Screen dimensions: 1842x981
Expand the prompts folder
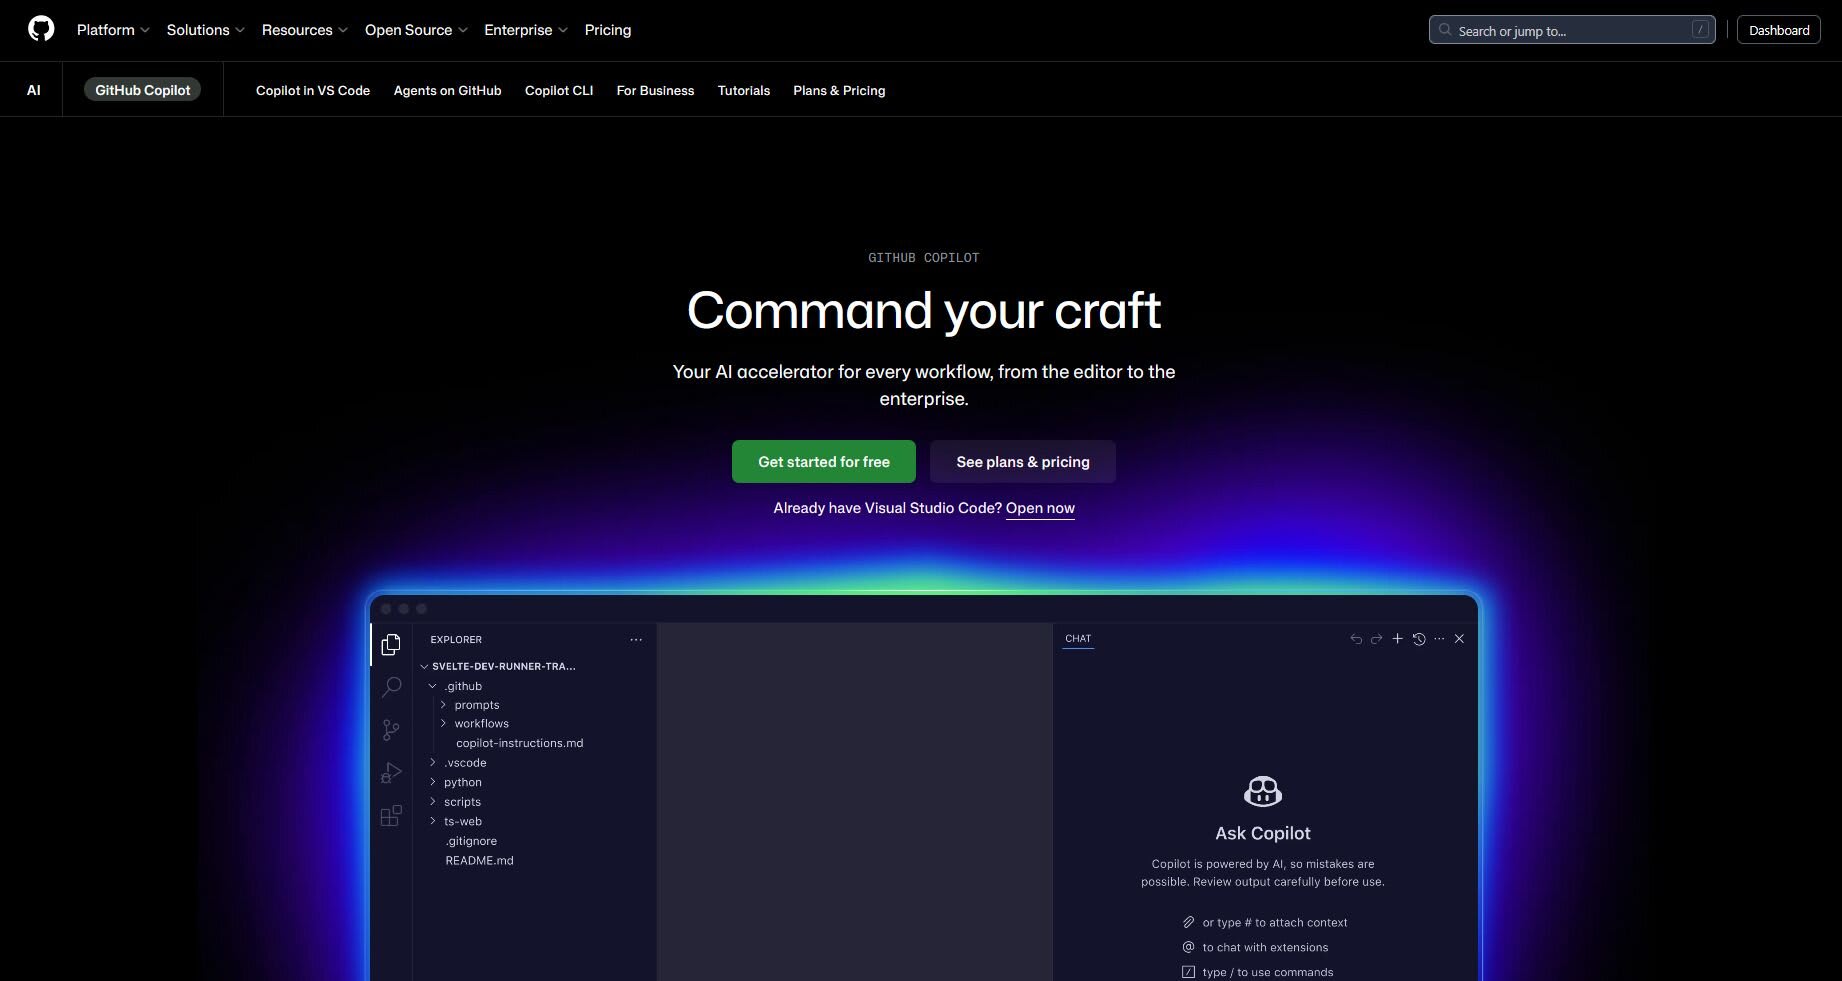(x=443, y=705)
